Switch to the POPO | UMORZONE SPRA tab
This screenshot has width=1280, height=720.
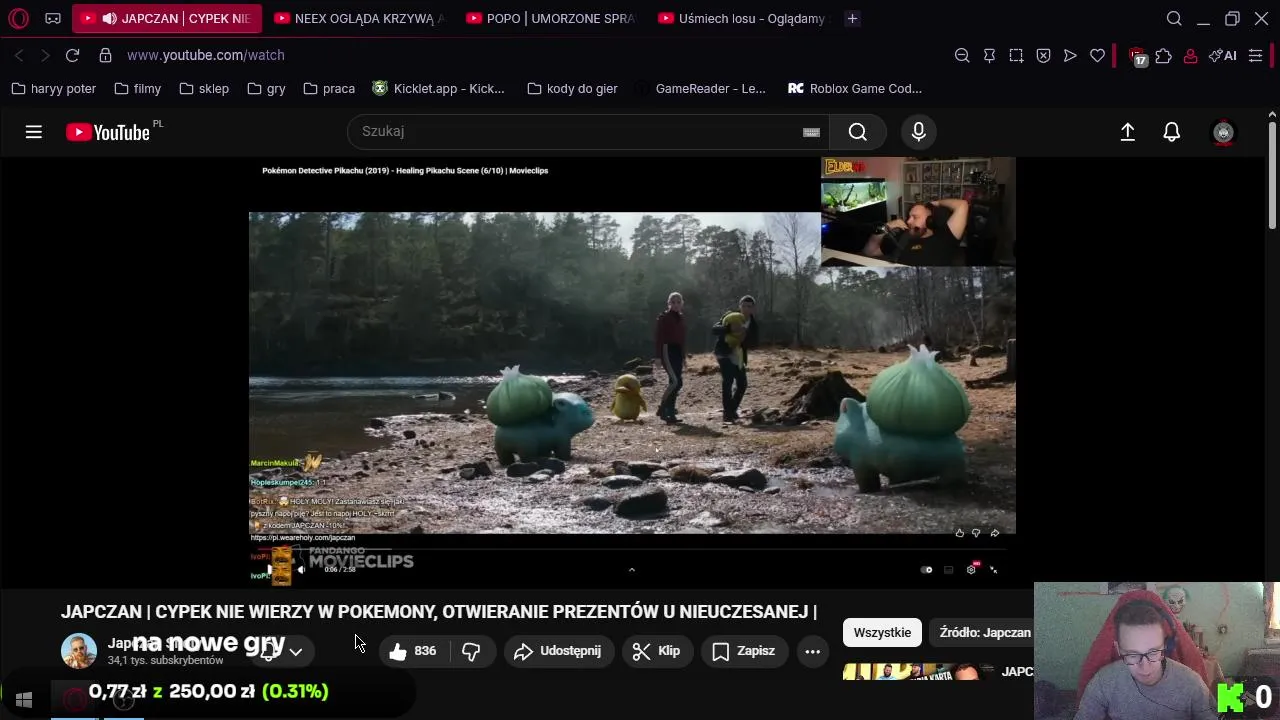(x=550, y=18)
